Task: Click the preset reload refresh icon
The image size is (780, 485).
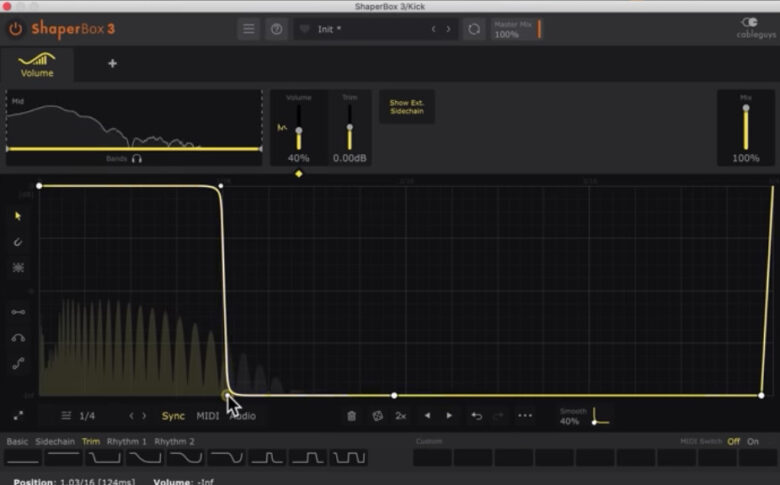Action: (474, 29)
